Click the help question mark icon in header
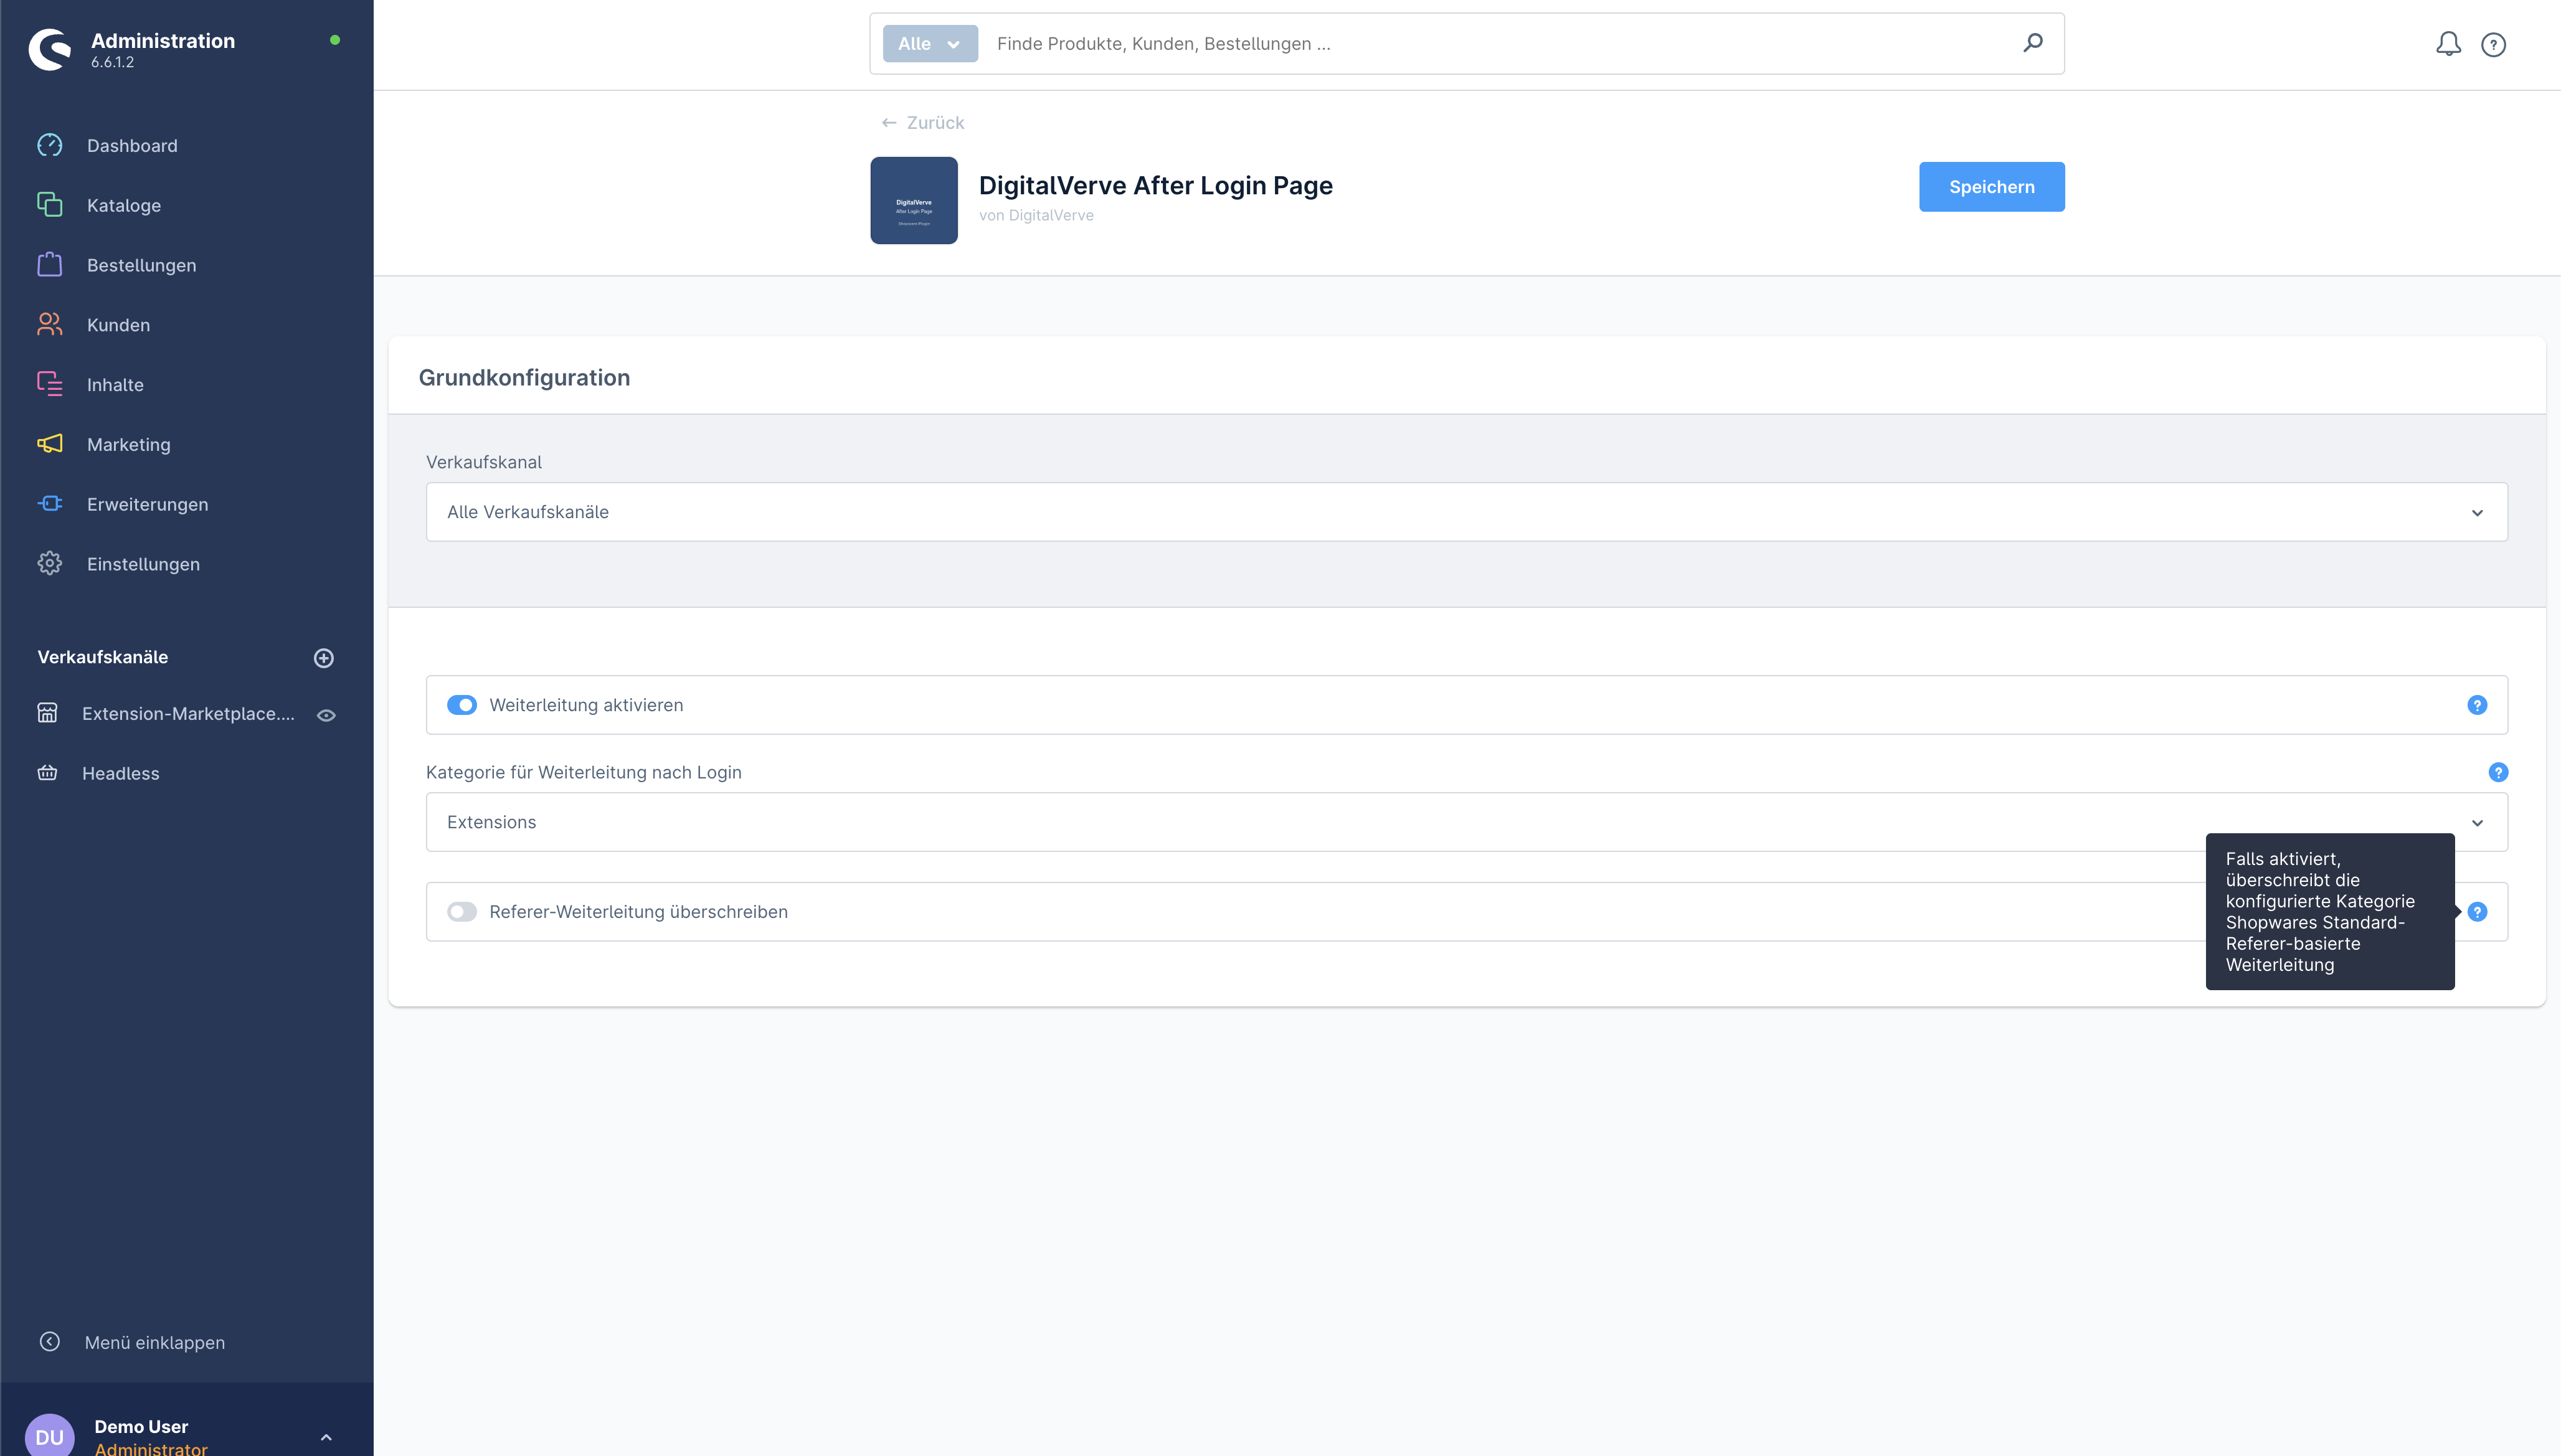This screenshot has width=2561, height=1456. (2493, 45)
